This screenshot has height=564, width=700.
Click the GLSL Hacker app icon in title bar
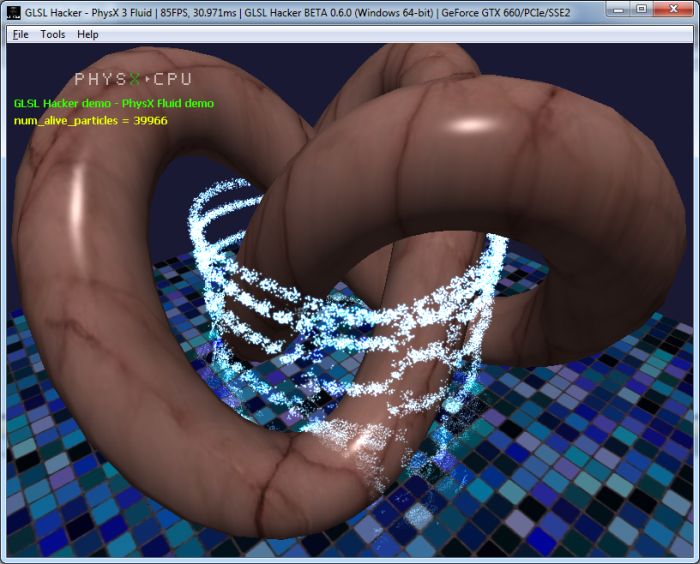[14, 13]
